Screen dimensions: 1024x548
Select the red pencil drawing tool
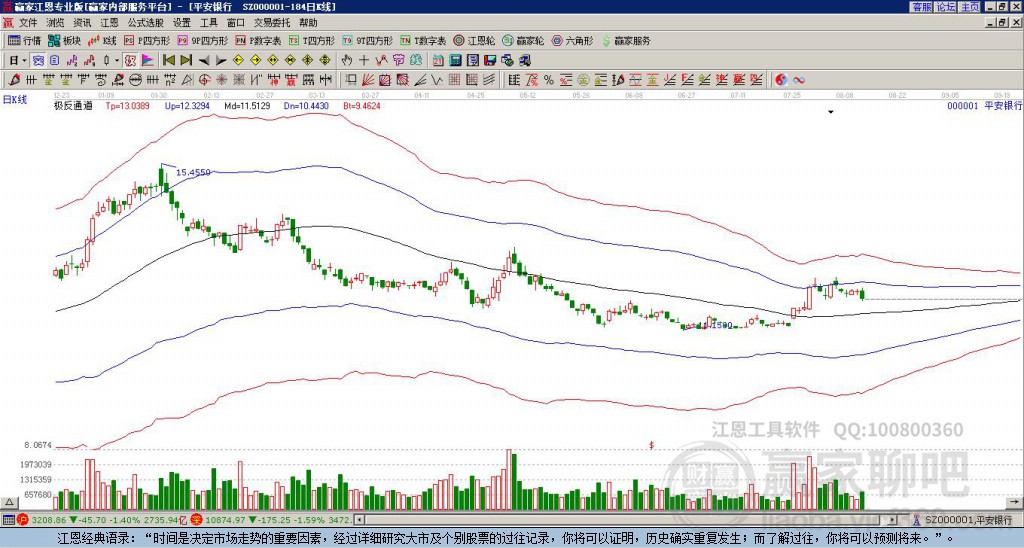(13, 80)
